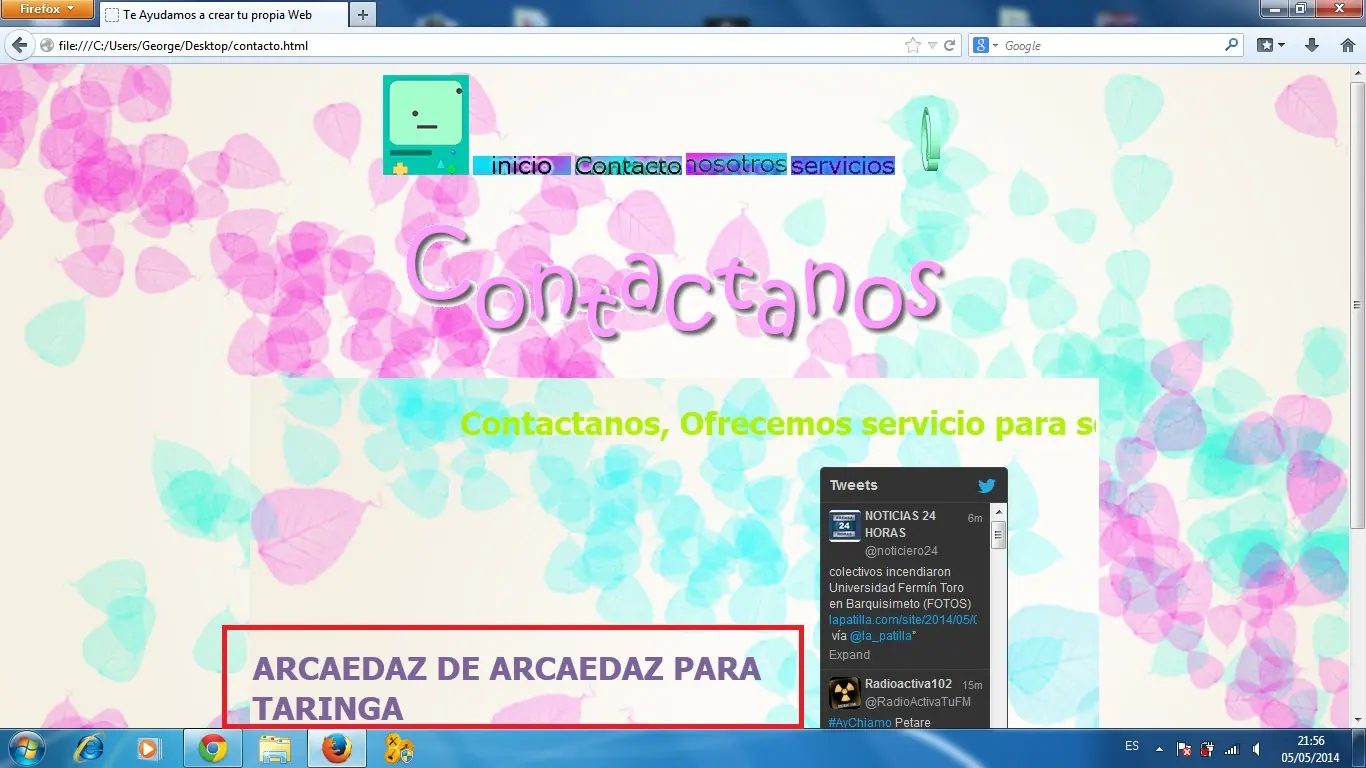Open the Firefox bookmarks menu button

[1271, 45]
